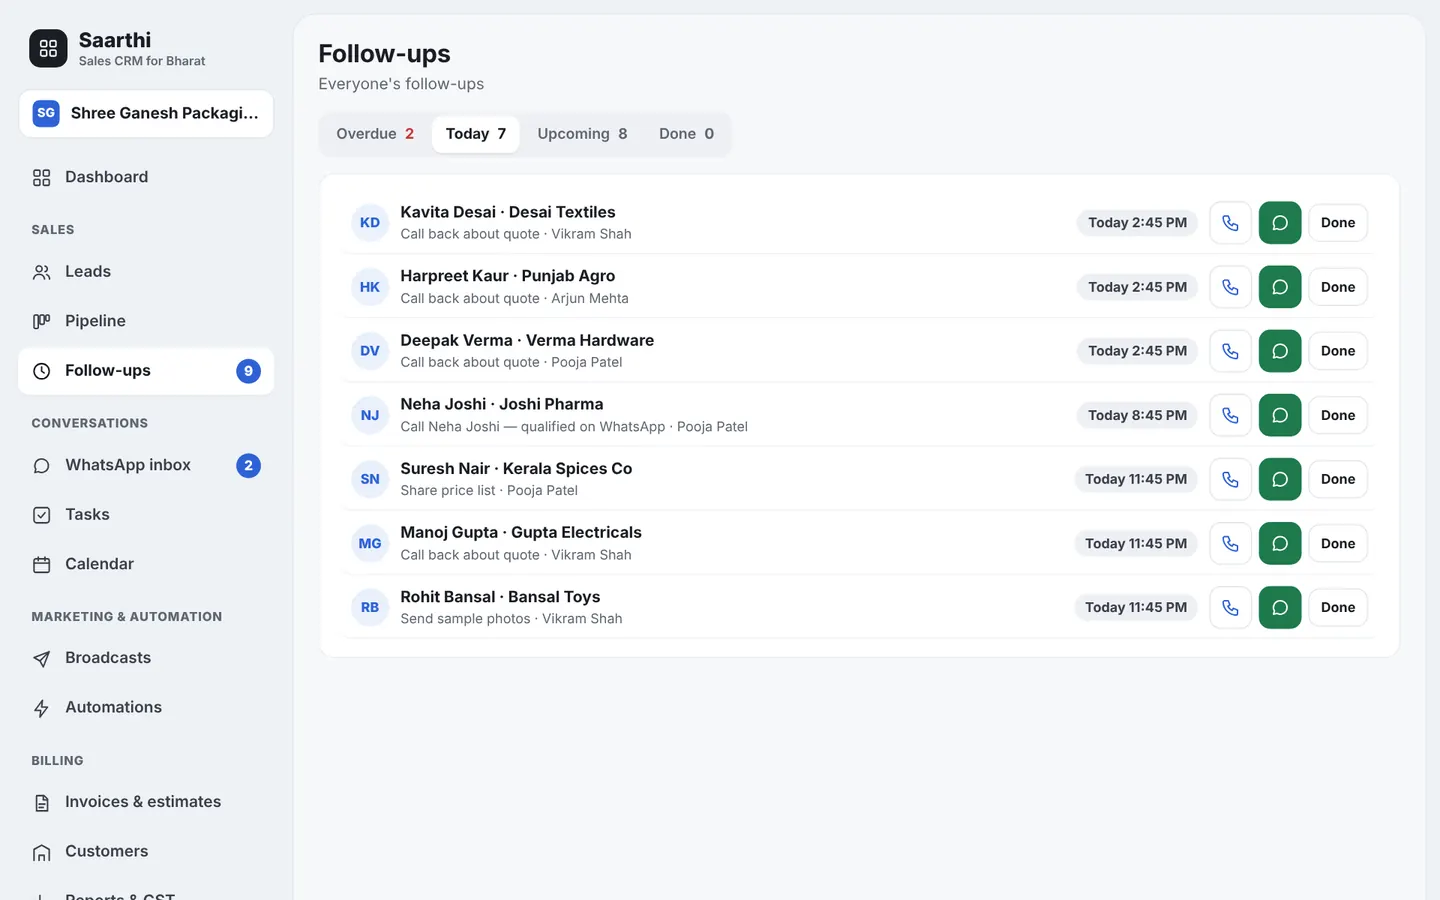Open Pipeline in the sidebar
Image resolution: width=1440 pixels, height=900 pixels.
pyautogui.click(x=146, y=321)
